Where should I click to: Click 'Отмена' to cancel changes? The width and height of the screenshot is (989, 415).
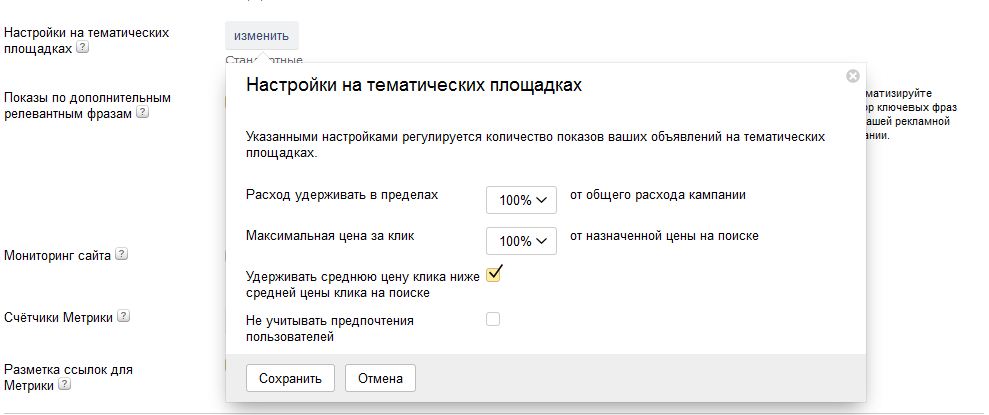pos(380,379)
